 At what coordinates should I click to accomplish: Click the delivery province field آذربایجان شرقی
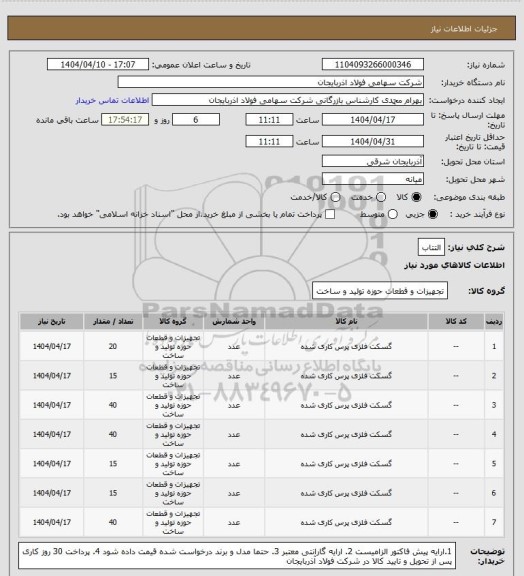(x=373, y=161)
